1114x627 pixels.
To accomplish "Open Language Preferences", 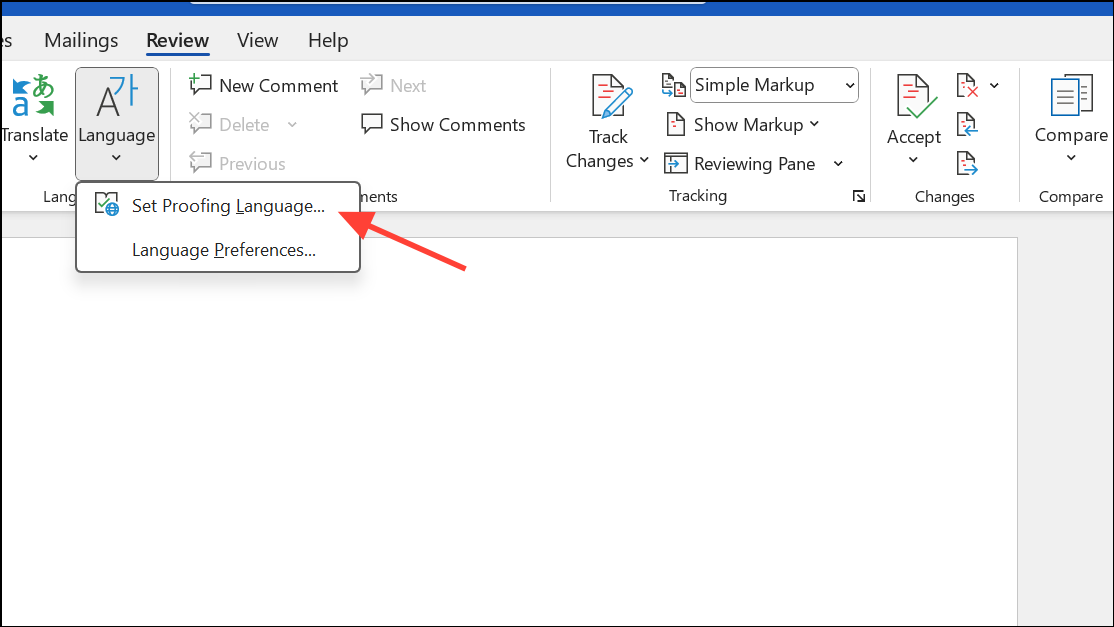I will 223,249.
